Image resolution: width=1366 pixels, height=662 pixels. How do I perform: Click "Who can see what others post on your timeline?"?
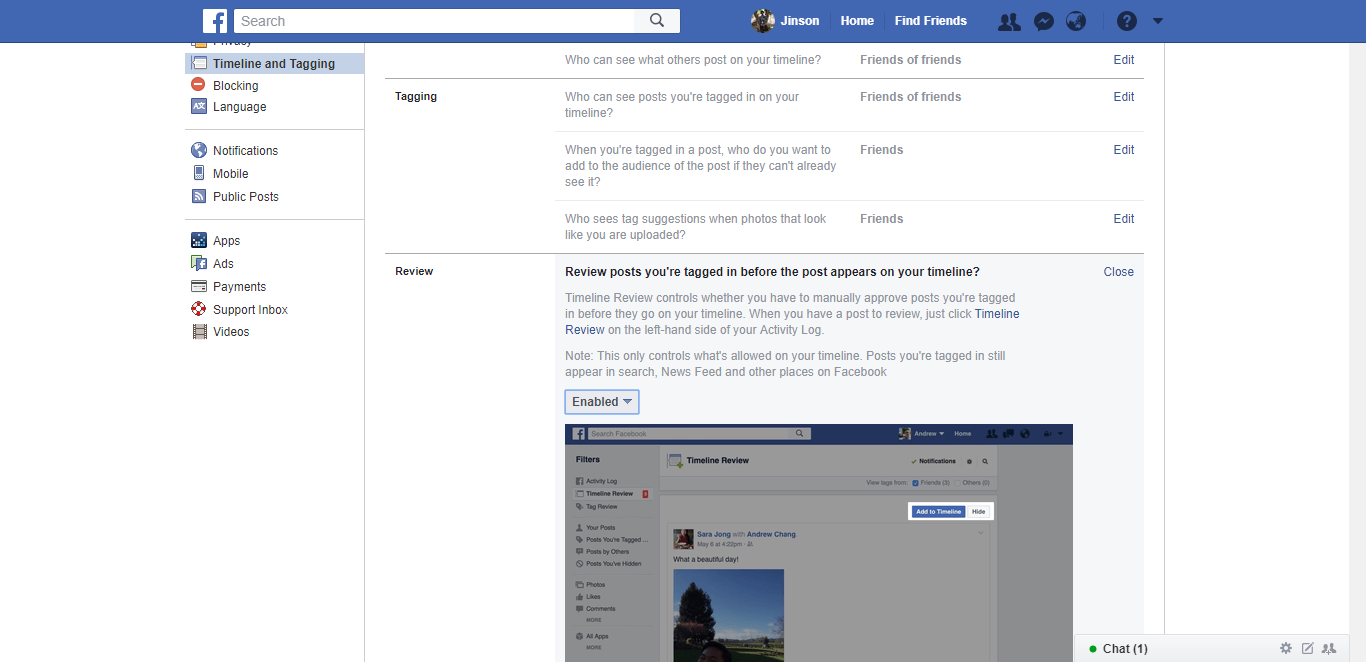click(x=693, y=60)
